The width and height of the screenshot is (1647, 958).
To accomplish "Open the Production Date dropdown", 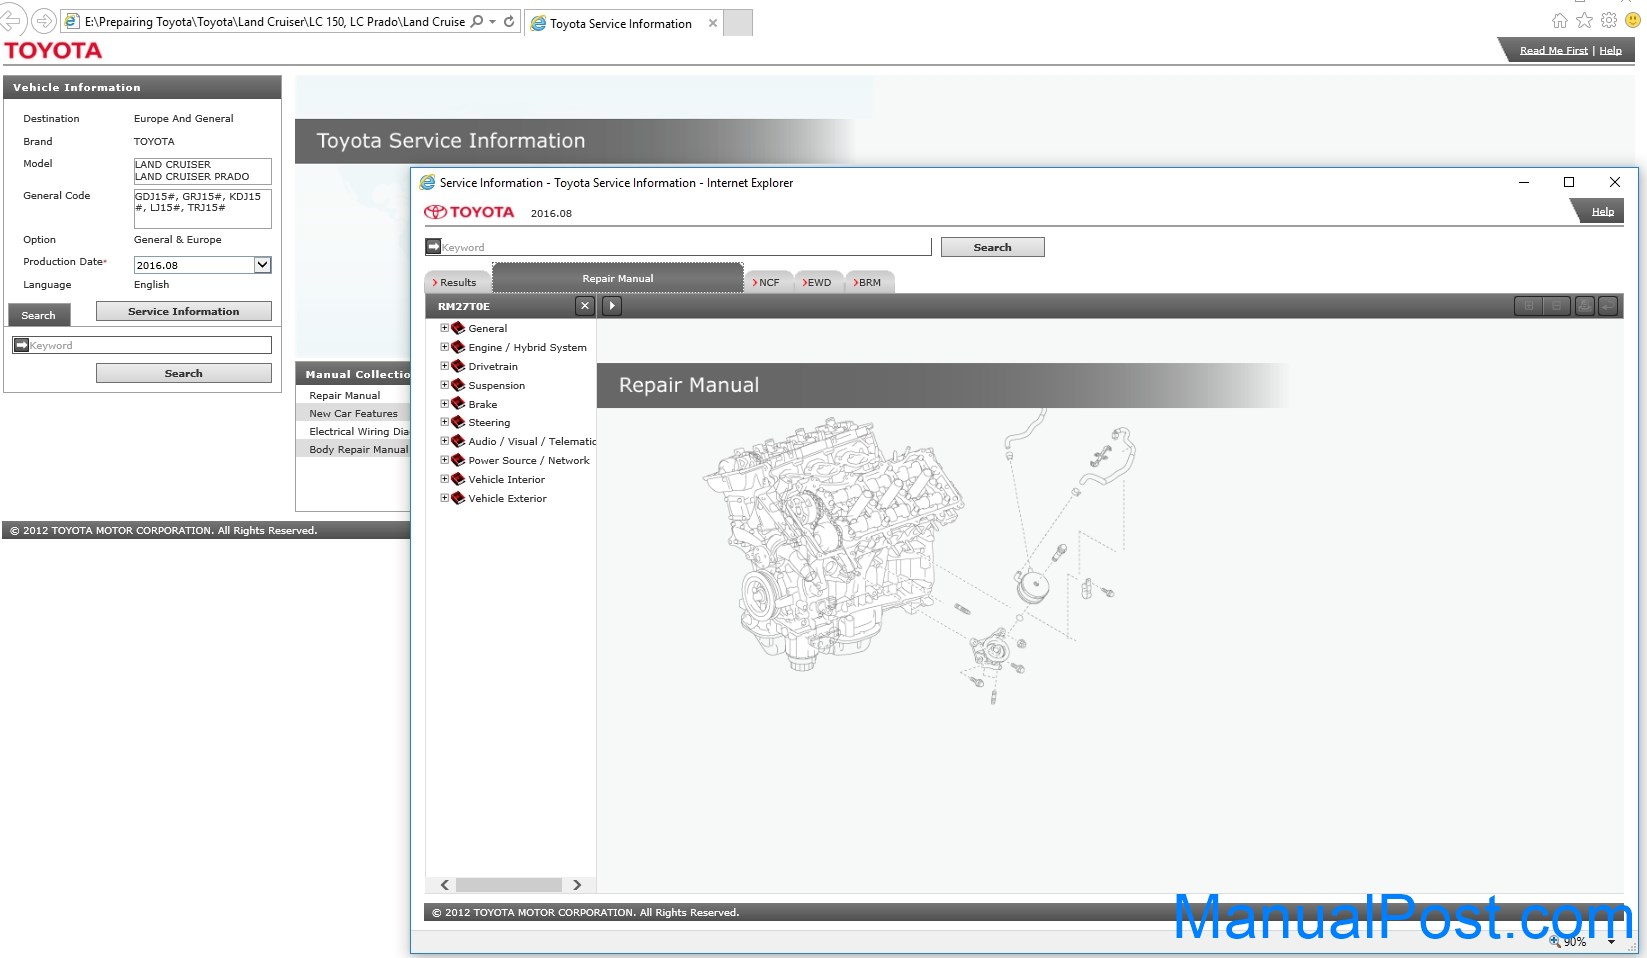I will click(262, 265).
